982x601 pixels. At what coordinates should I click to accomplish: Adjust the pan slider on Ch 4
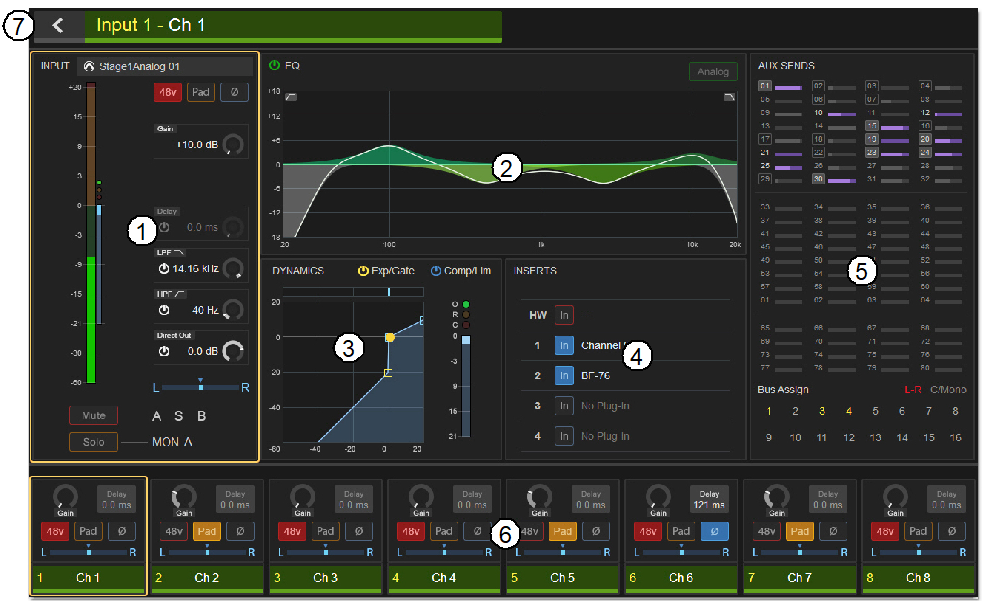(x=444, y=552)
